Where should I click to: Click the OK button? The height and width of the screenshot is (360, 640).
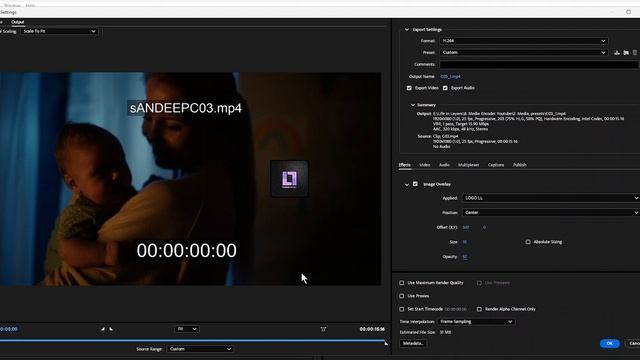(x=610, y=344)
